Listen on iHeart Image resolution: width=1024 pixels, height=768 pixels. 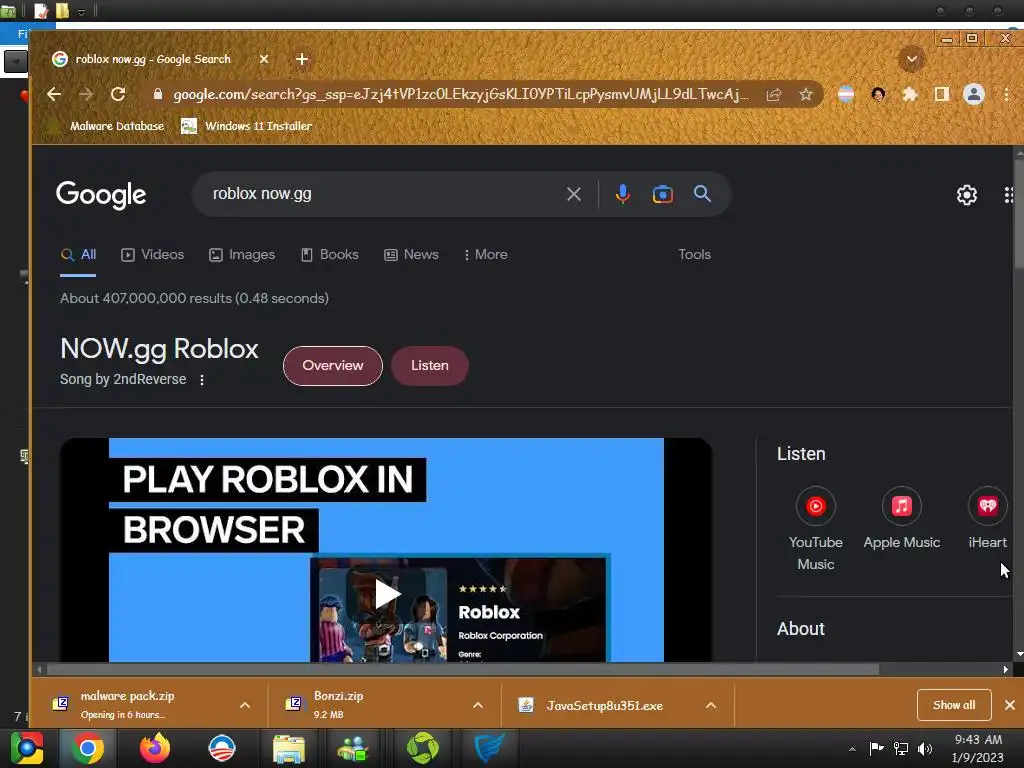(x=987, y=519)
